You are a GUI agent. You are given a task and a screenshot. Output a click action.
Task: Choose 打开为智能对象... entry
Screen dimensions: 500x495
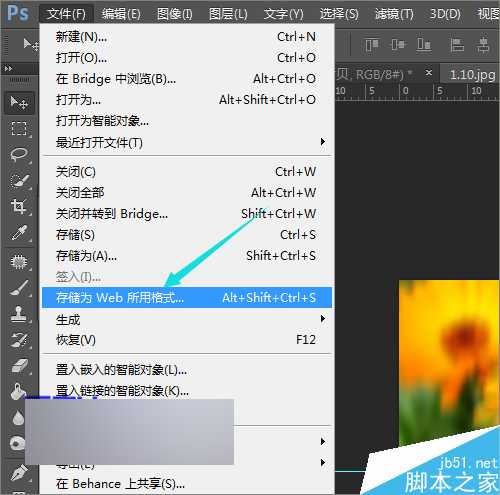coord(187,121)
